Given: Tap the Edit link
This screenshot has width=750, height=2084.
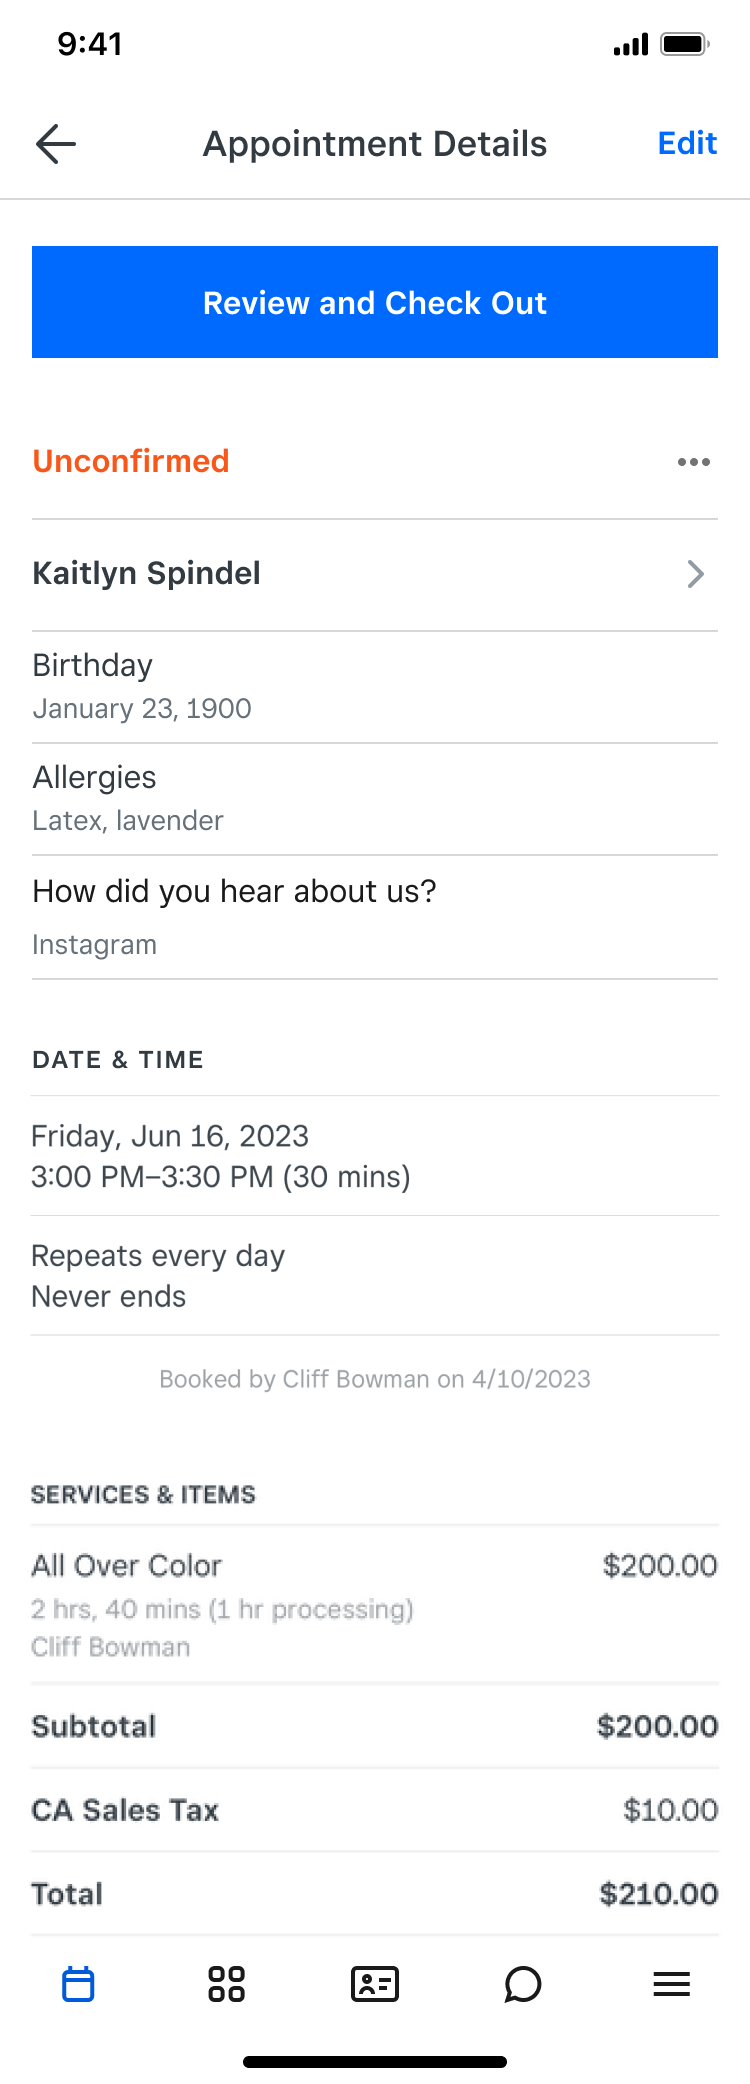Looking at the screenshot, I should pos(687,143).
